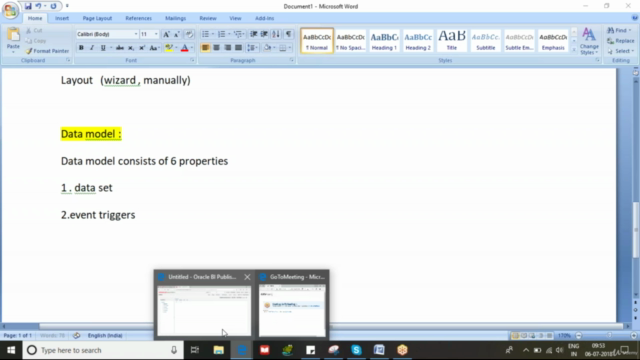Apply the Heading 1 style
640x360 pixels.
[x=384, y=40]
